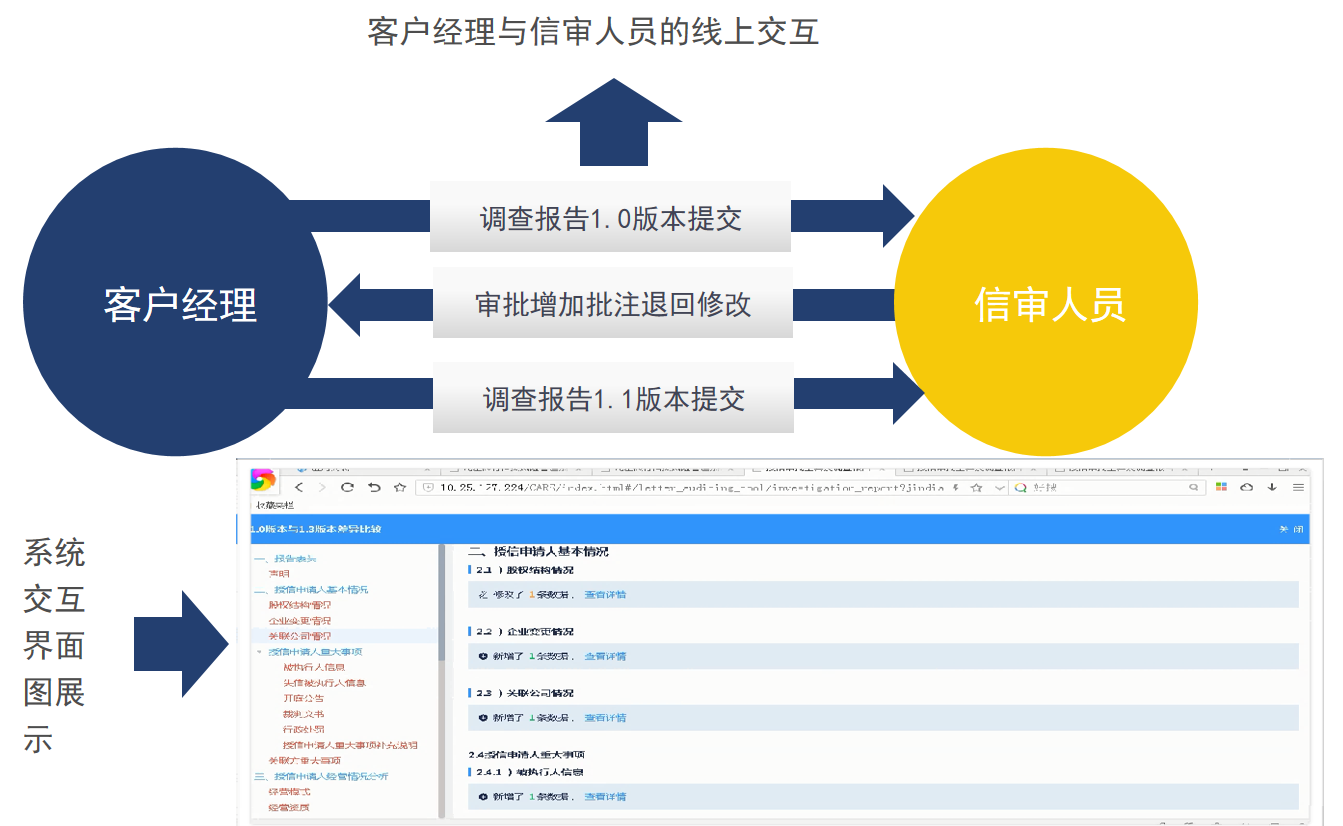Click the cloud sync icon
The width and height of the screenshot is (1343, 826).
pos(1246,487)
